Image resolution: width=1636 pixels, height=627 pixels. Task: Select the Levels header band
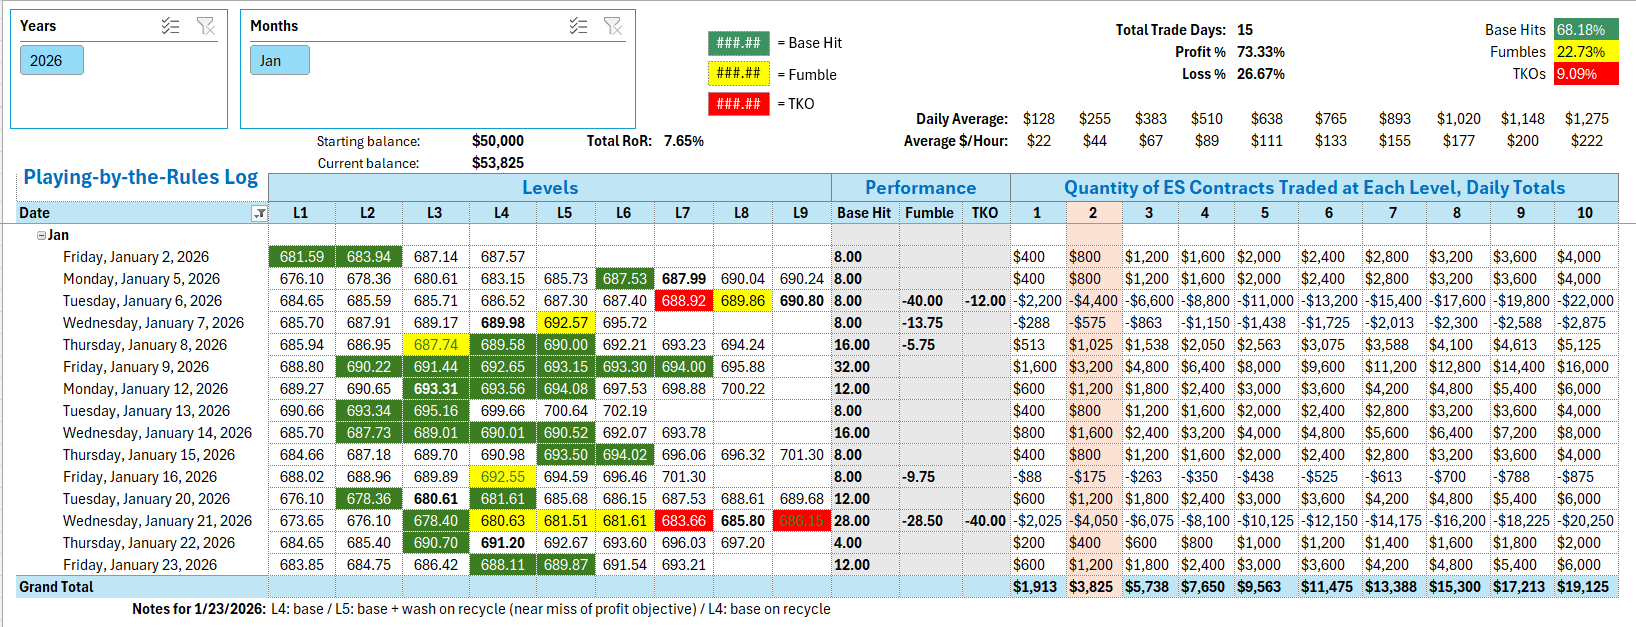click(549, 188)
